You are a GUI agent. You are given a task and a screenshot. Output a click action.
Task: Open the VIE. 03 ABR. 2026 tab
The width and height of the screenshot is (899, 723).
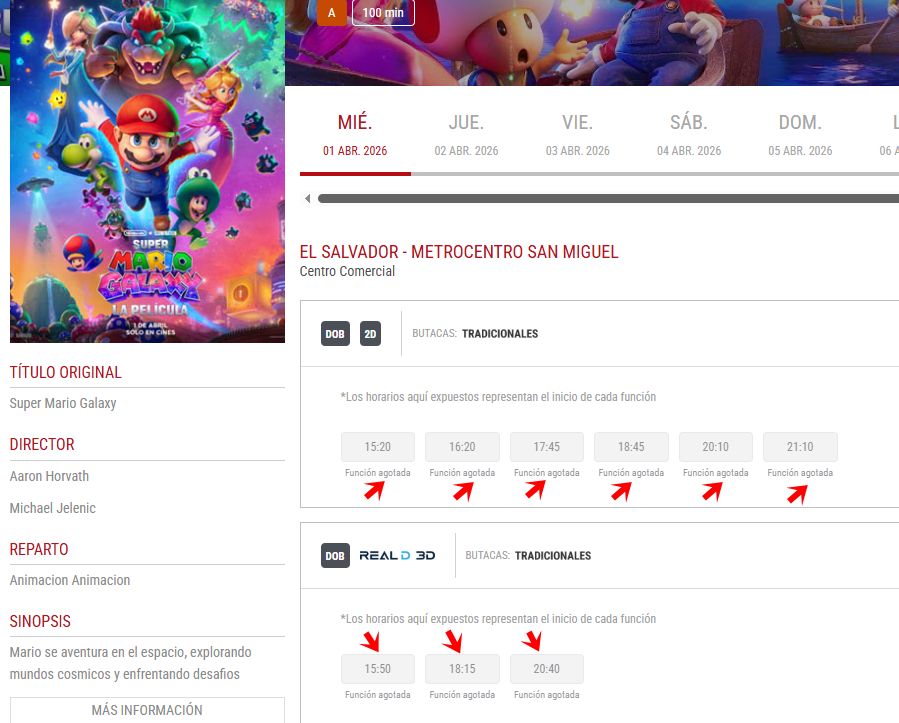click(x=577, y=135)
